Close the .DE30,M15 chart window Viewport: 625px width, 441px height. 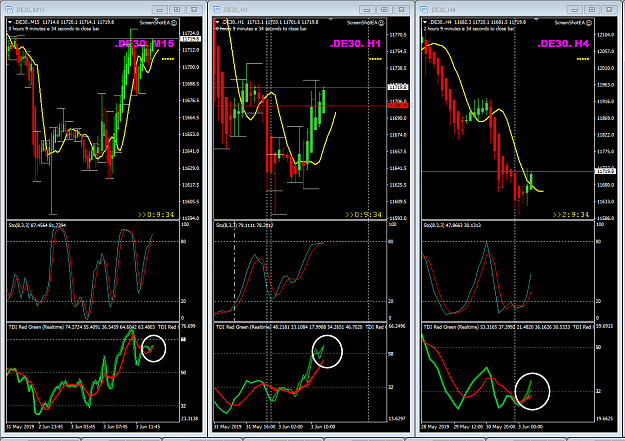pos(194,10)
